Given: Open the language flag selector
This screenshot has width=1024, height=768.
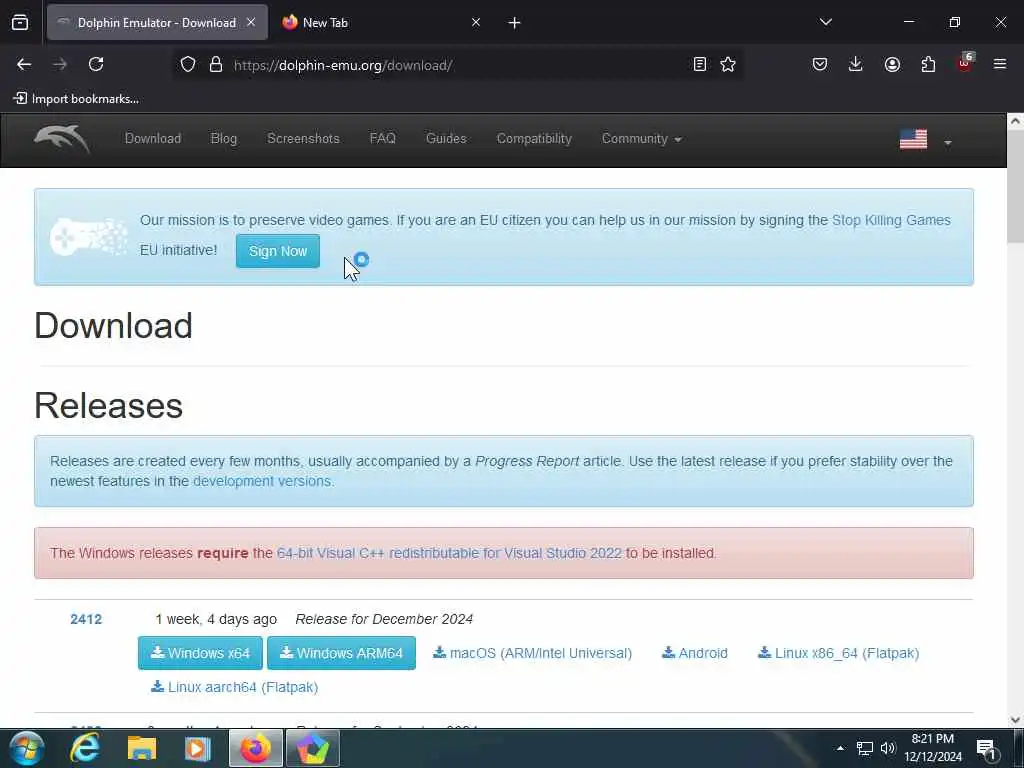Looking at the screenshot, I should [925, 140].
